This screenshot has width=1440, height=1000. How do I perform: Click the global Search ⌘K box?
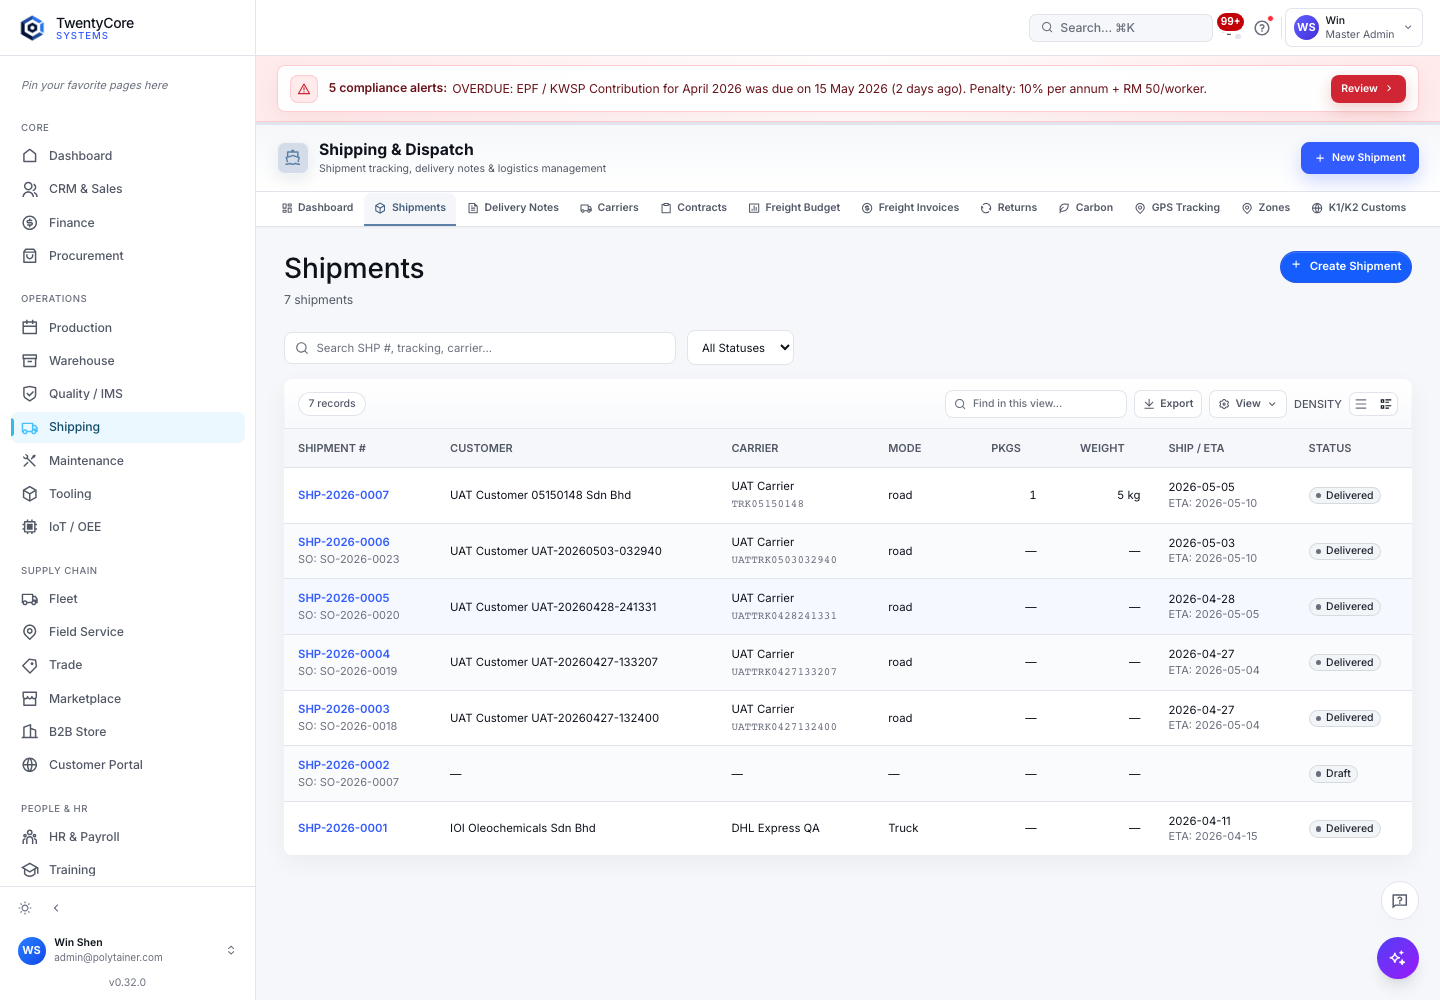[1121, 28]
